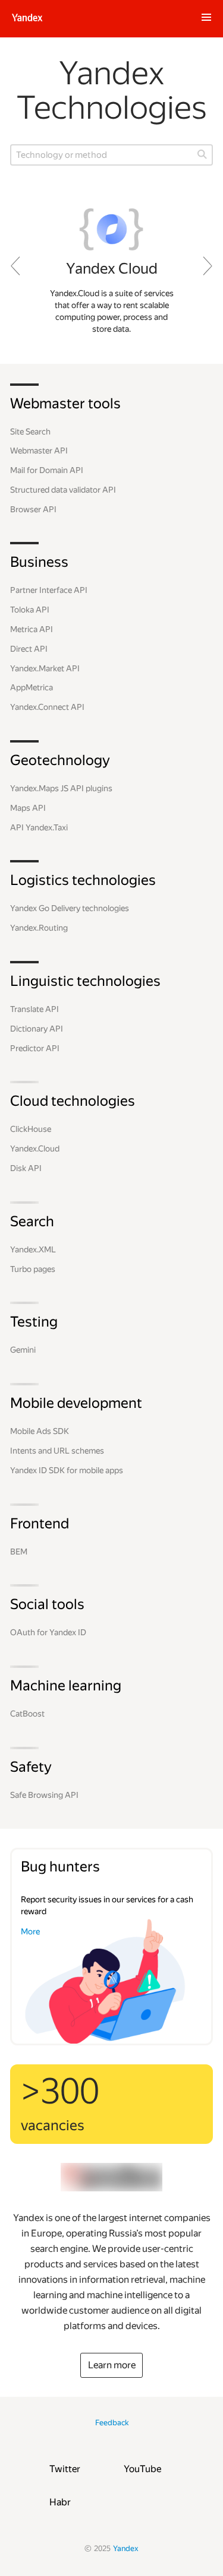This screenshot has height=2576, width=223.
Task: Click the Learn more button
Action: [x=111, y=2364]
